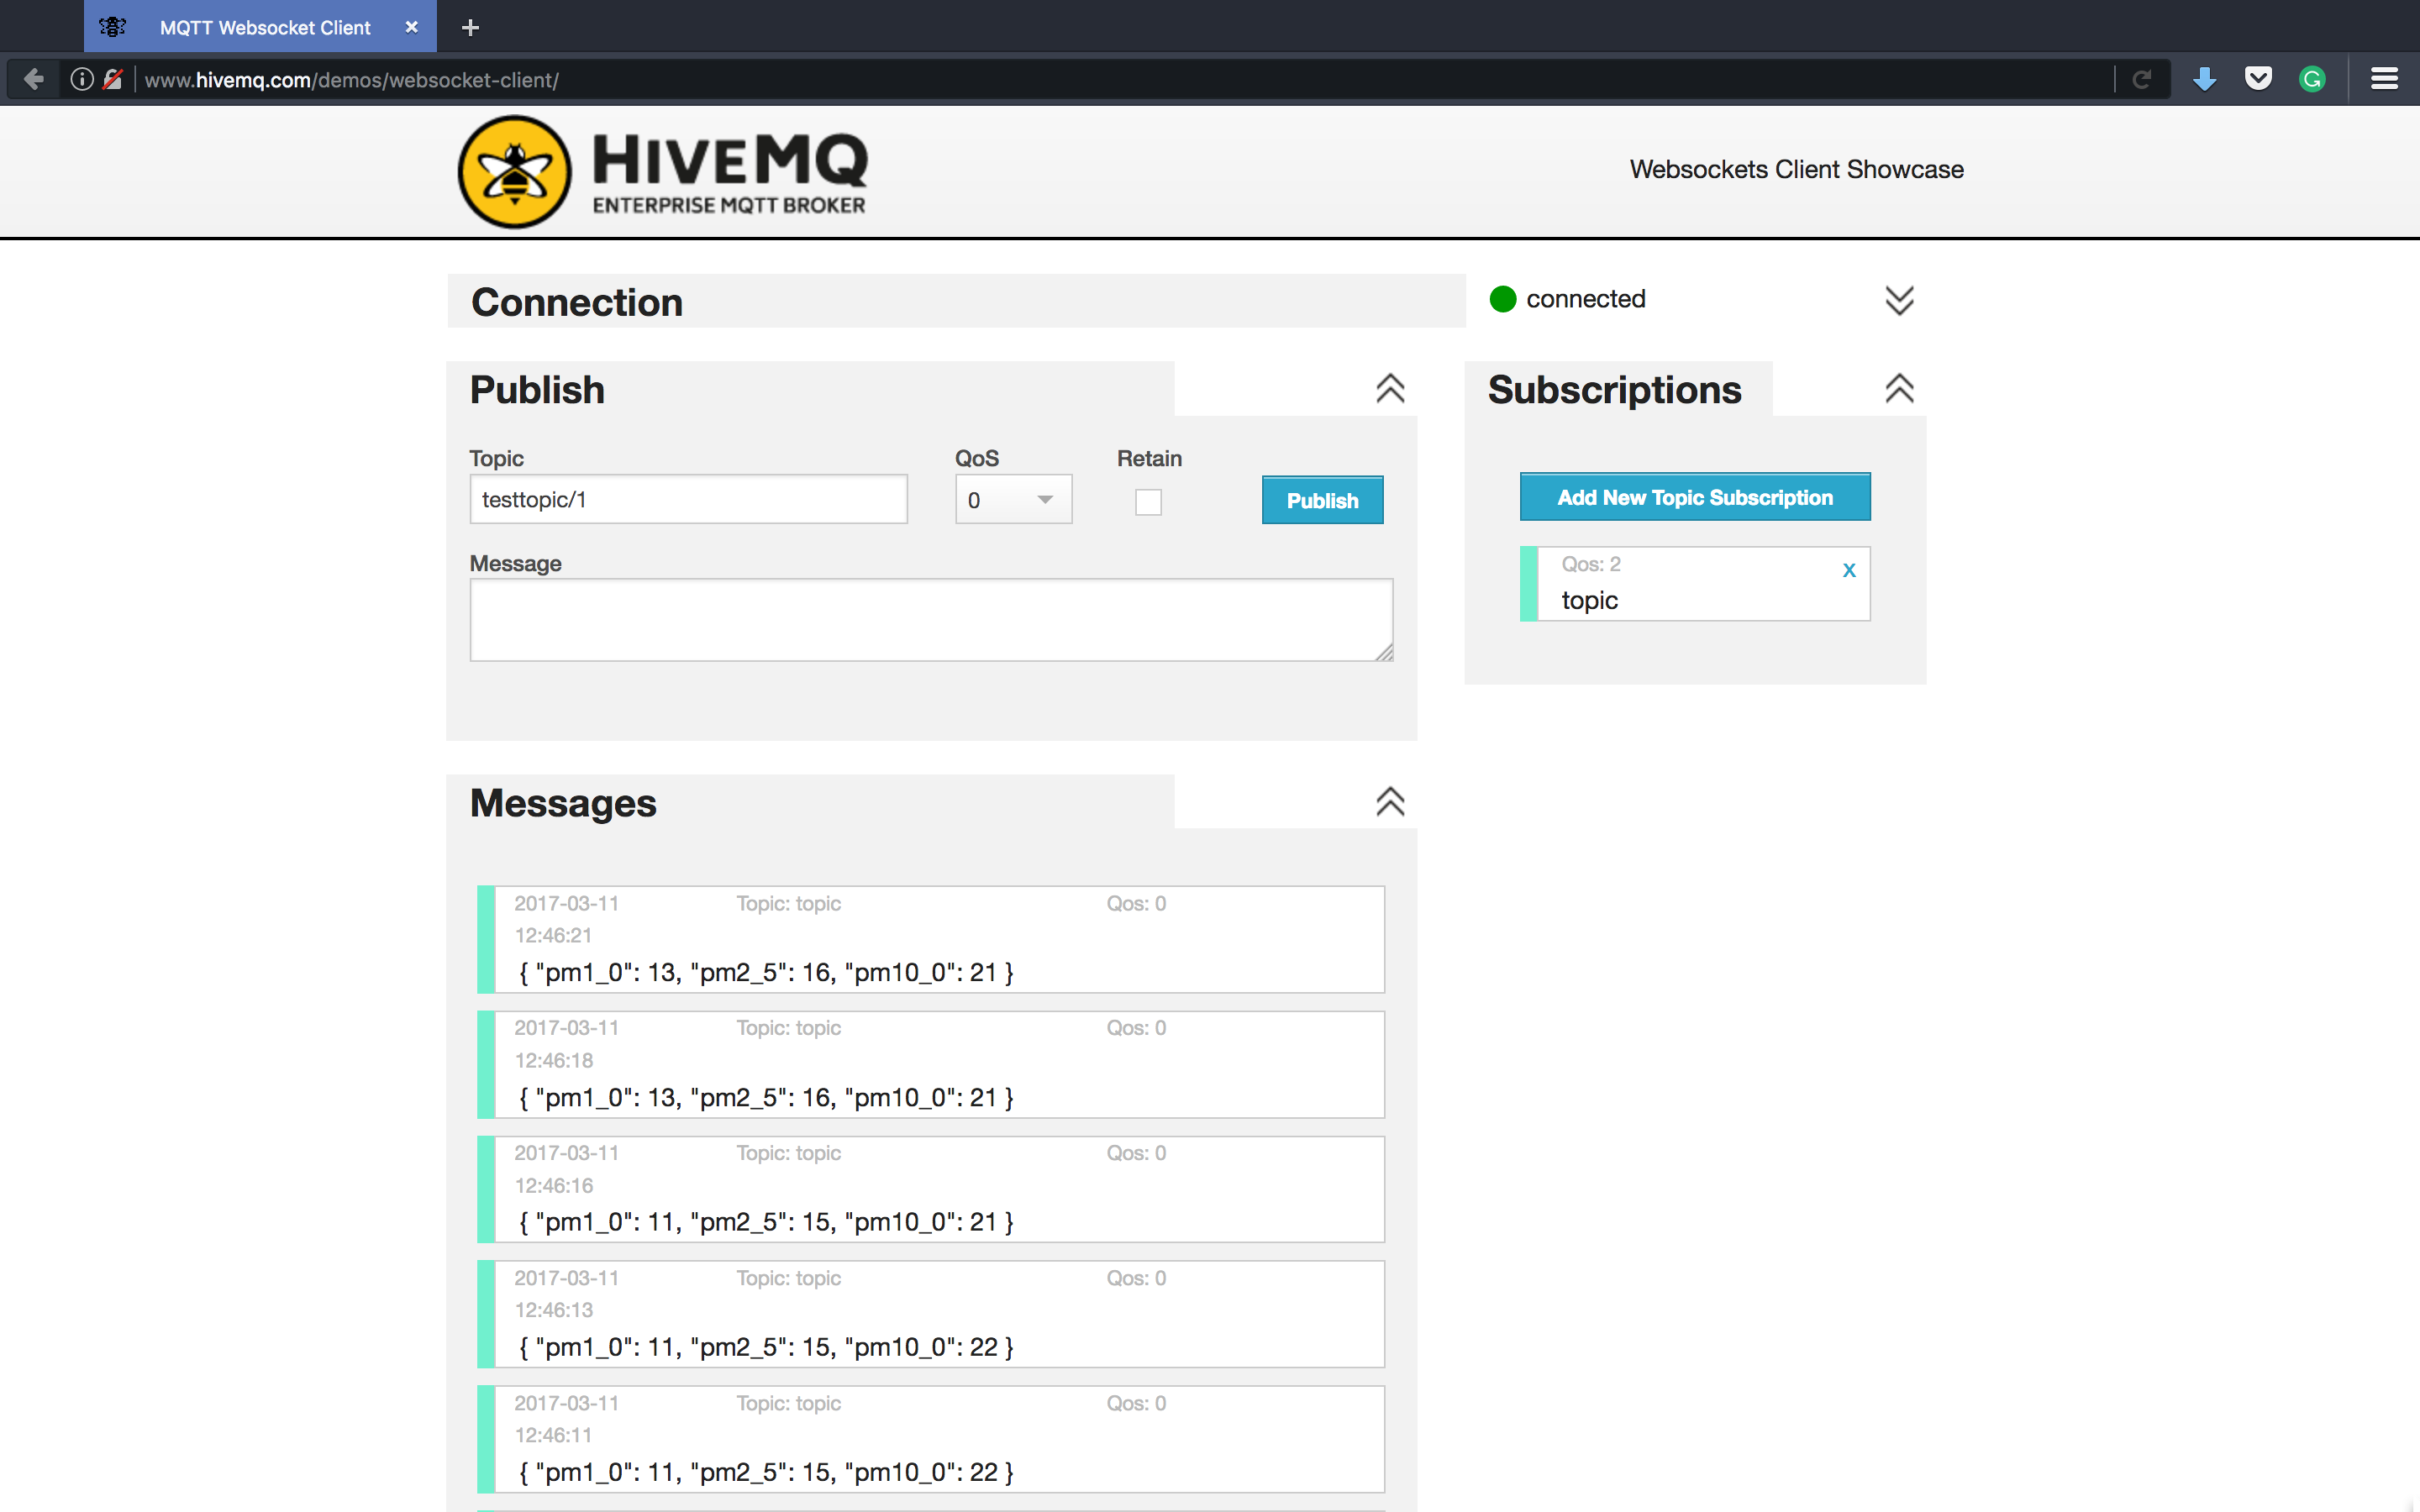Collapse the Messages panel

pos(1390,802)
